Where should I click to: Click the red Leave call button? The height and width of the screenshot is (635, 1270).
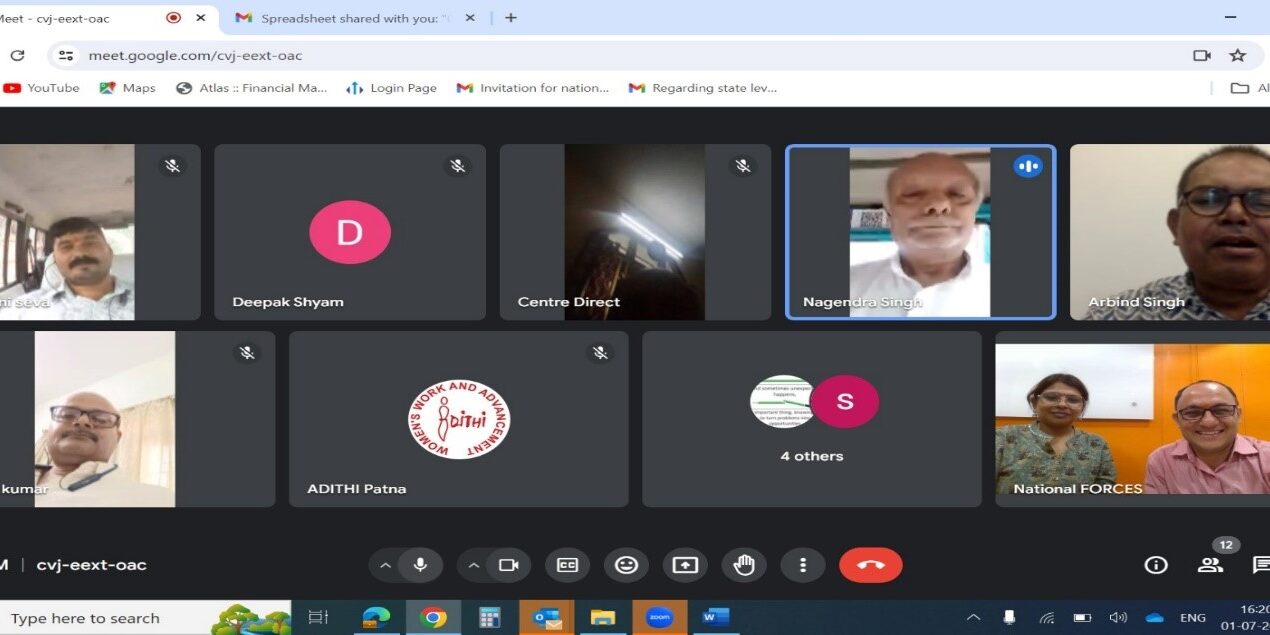coord(870,565)
